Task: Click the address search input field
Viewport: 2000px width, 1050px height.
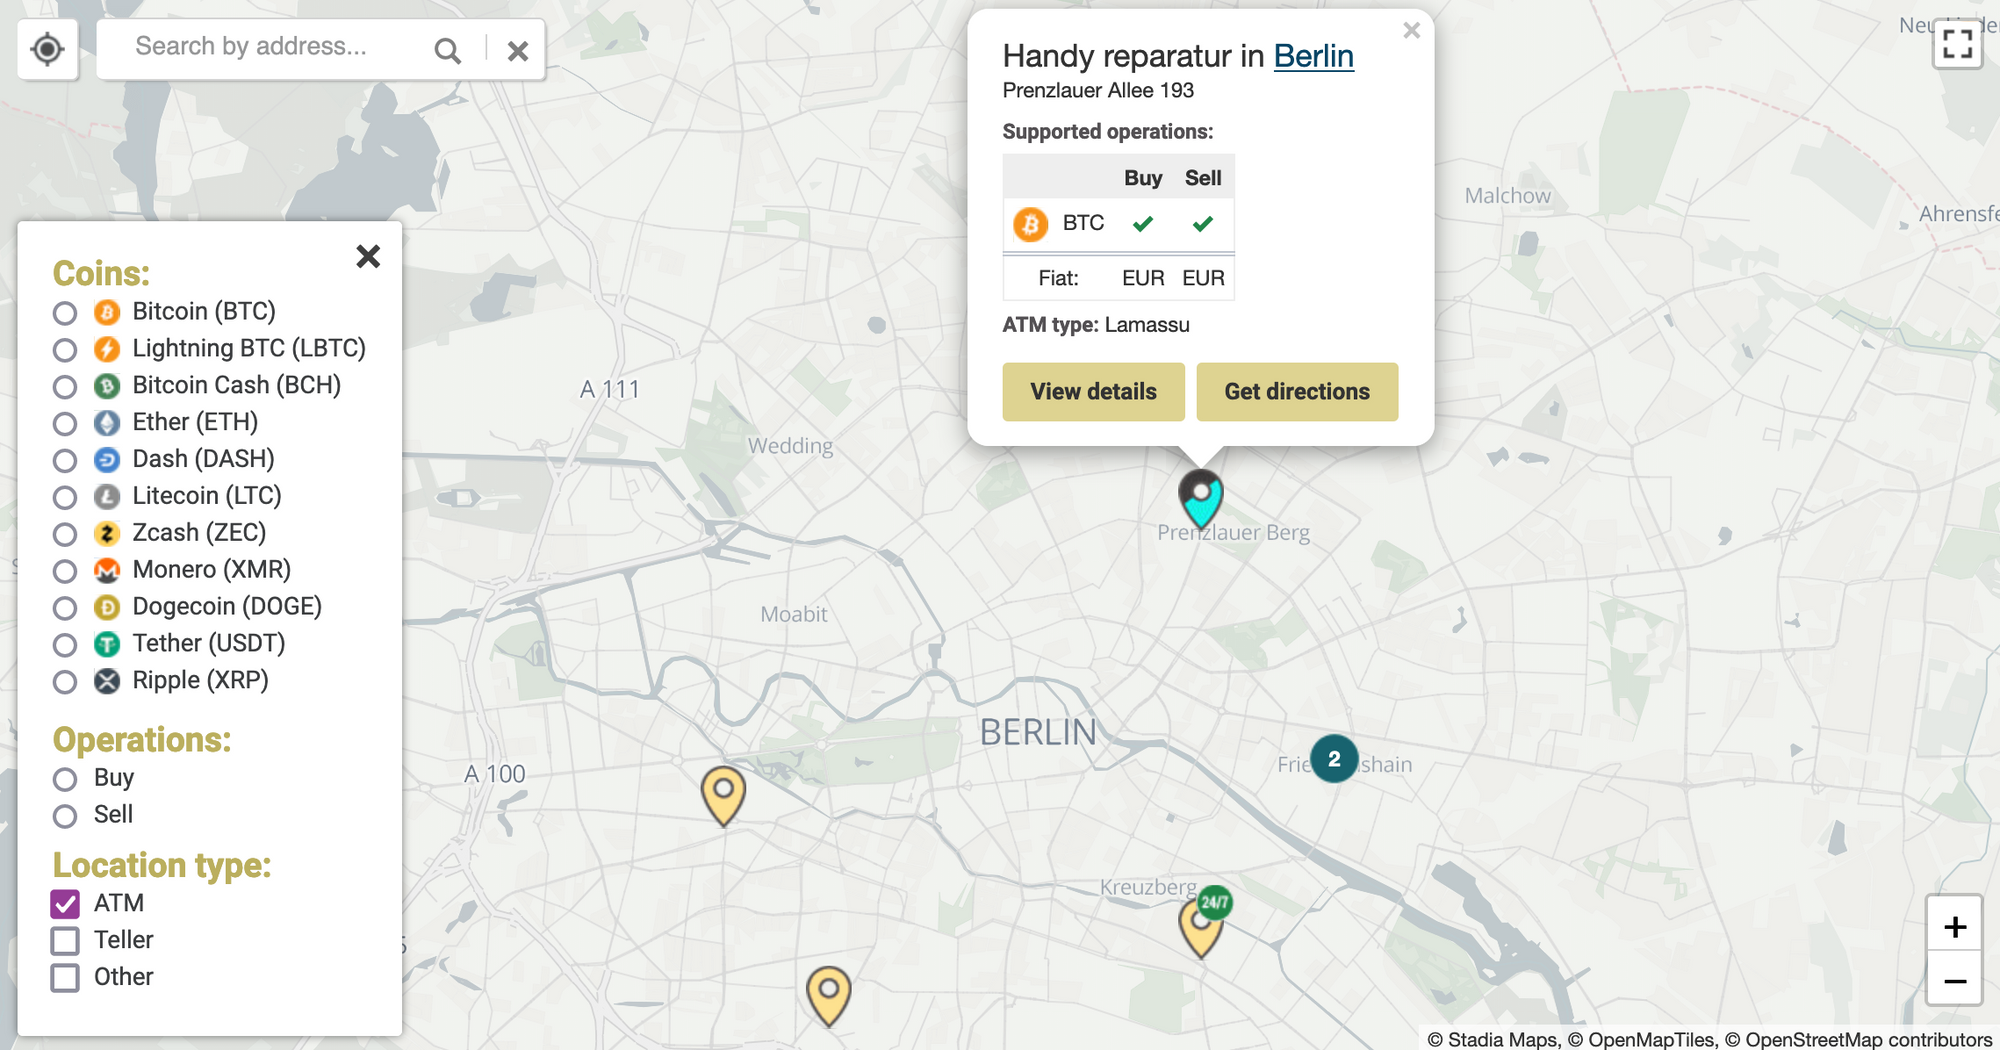Action: (270, 46)
